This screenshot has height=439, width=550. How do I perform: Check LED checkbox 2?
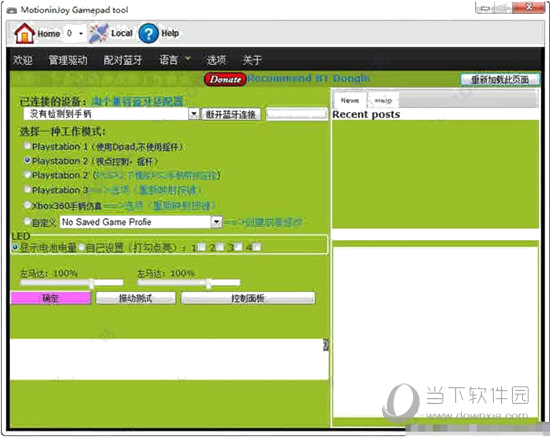pyautogui.click(x=220, y=247)
